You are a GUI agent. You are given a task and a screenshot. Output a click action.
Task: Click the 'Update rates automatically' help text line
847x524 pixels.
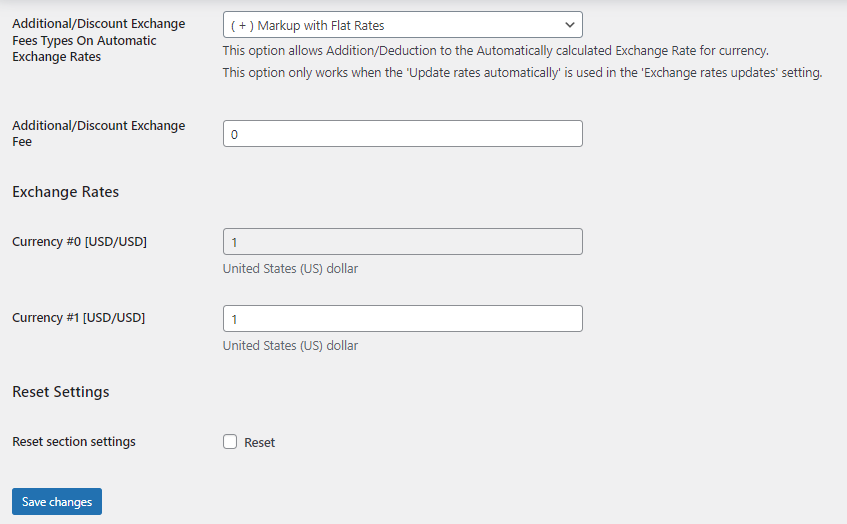click(x=521, y=73)
